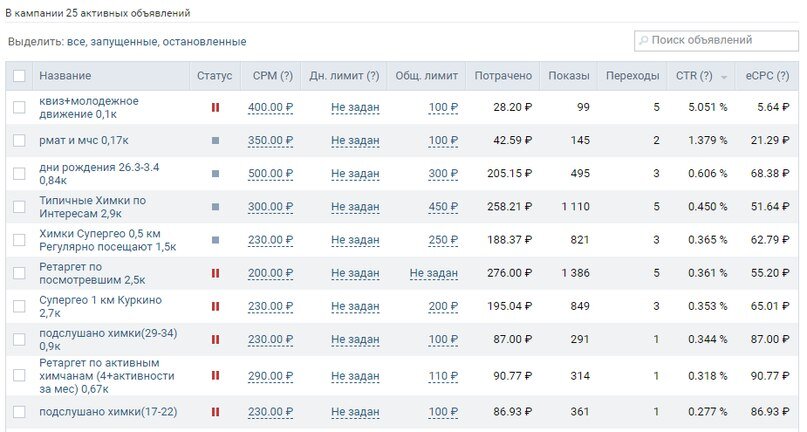The width and height of the screenshot is (807, 432).
Task: Edit the 290.00 ₽ CPM value
Action: [270, 376]
